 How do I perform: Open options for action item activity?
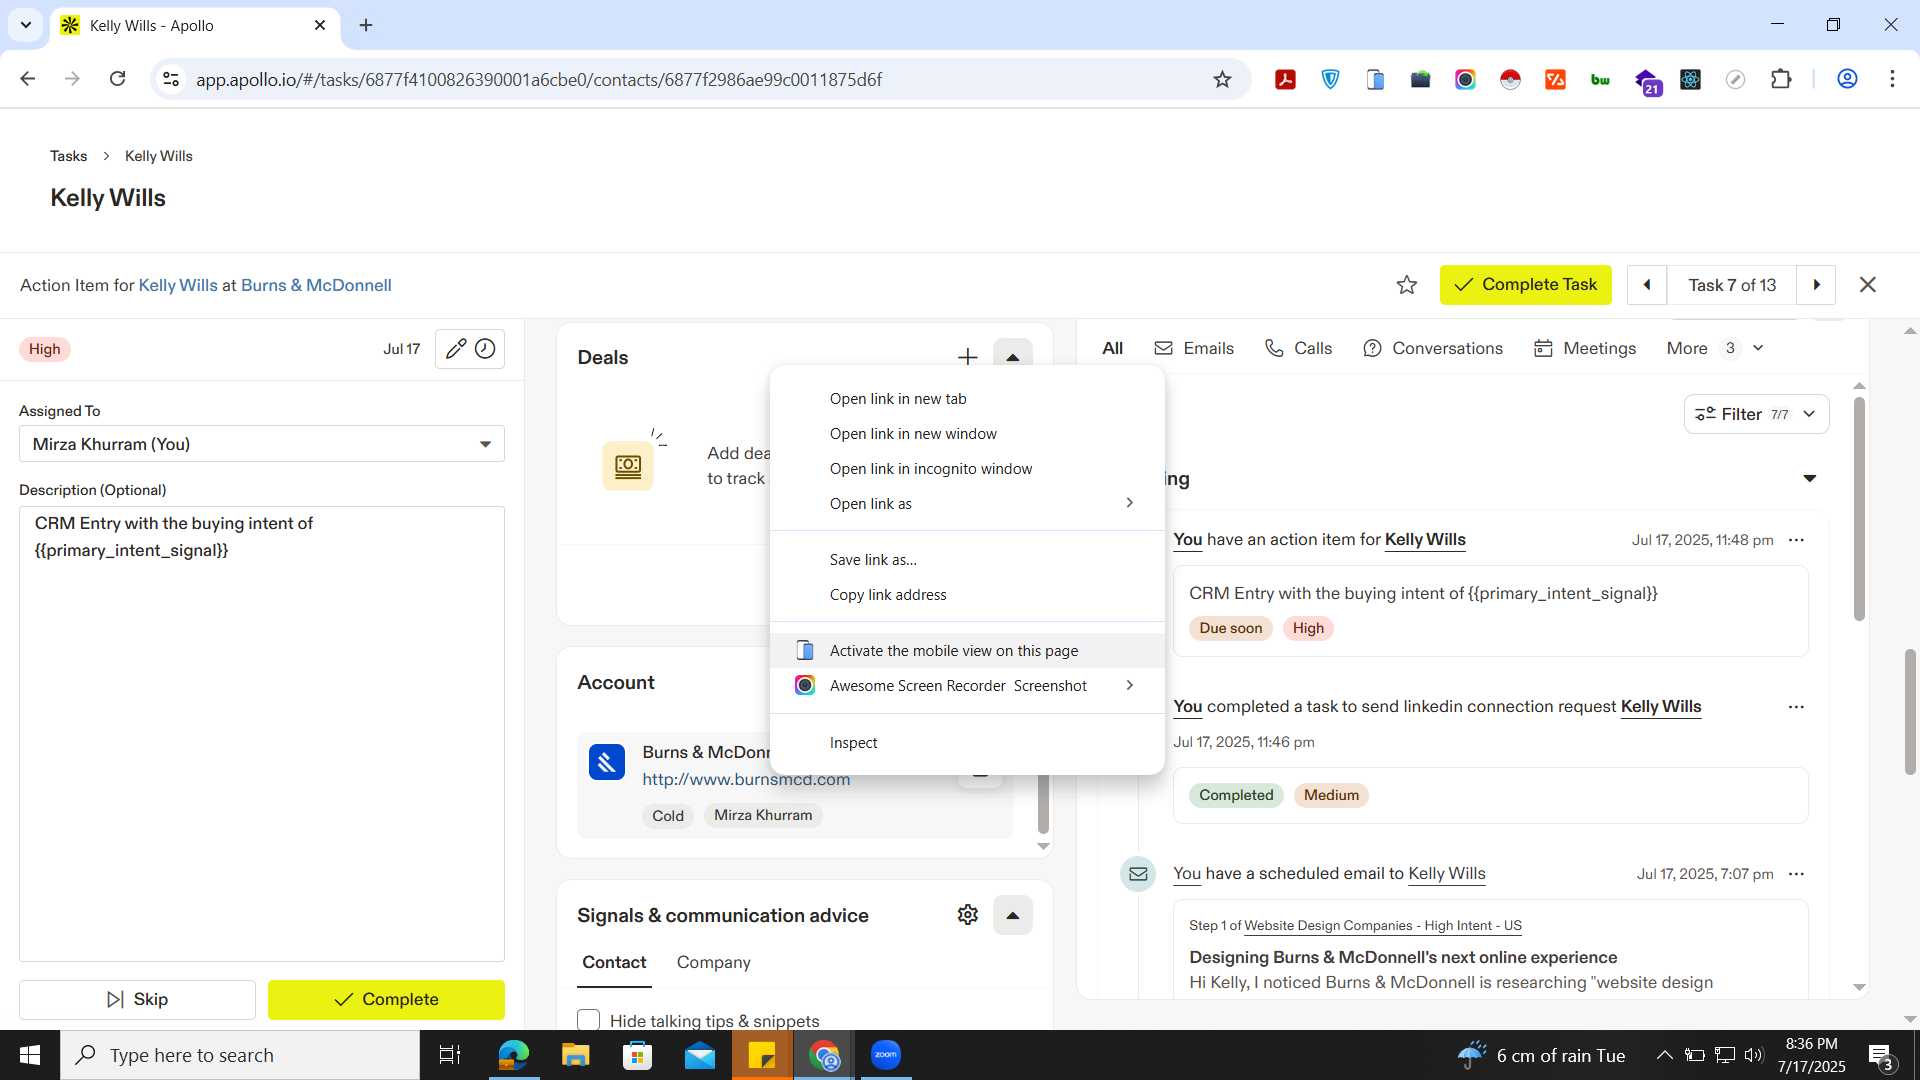point(1796,540)
